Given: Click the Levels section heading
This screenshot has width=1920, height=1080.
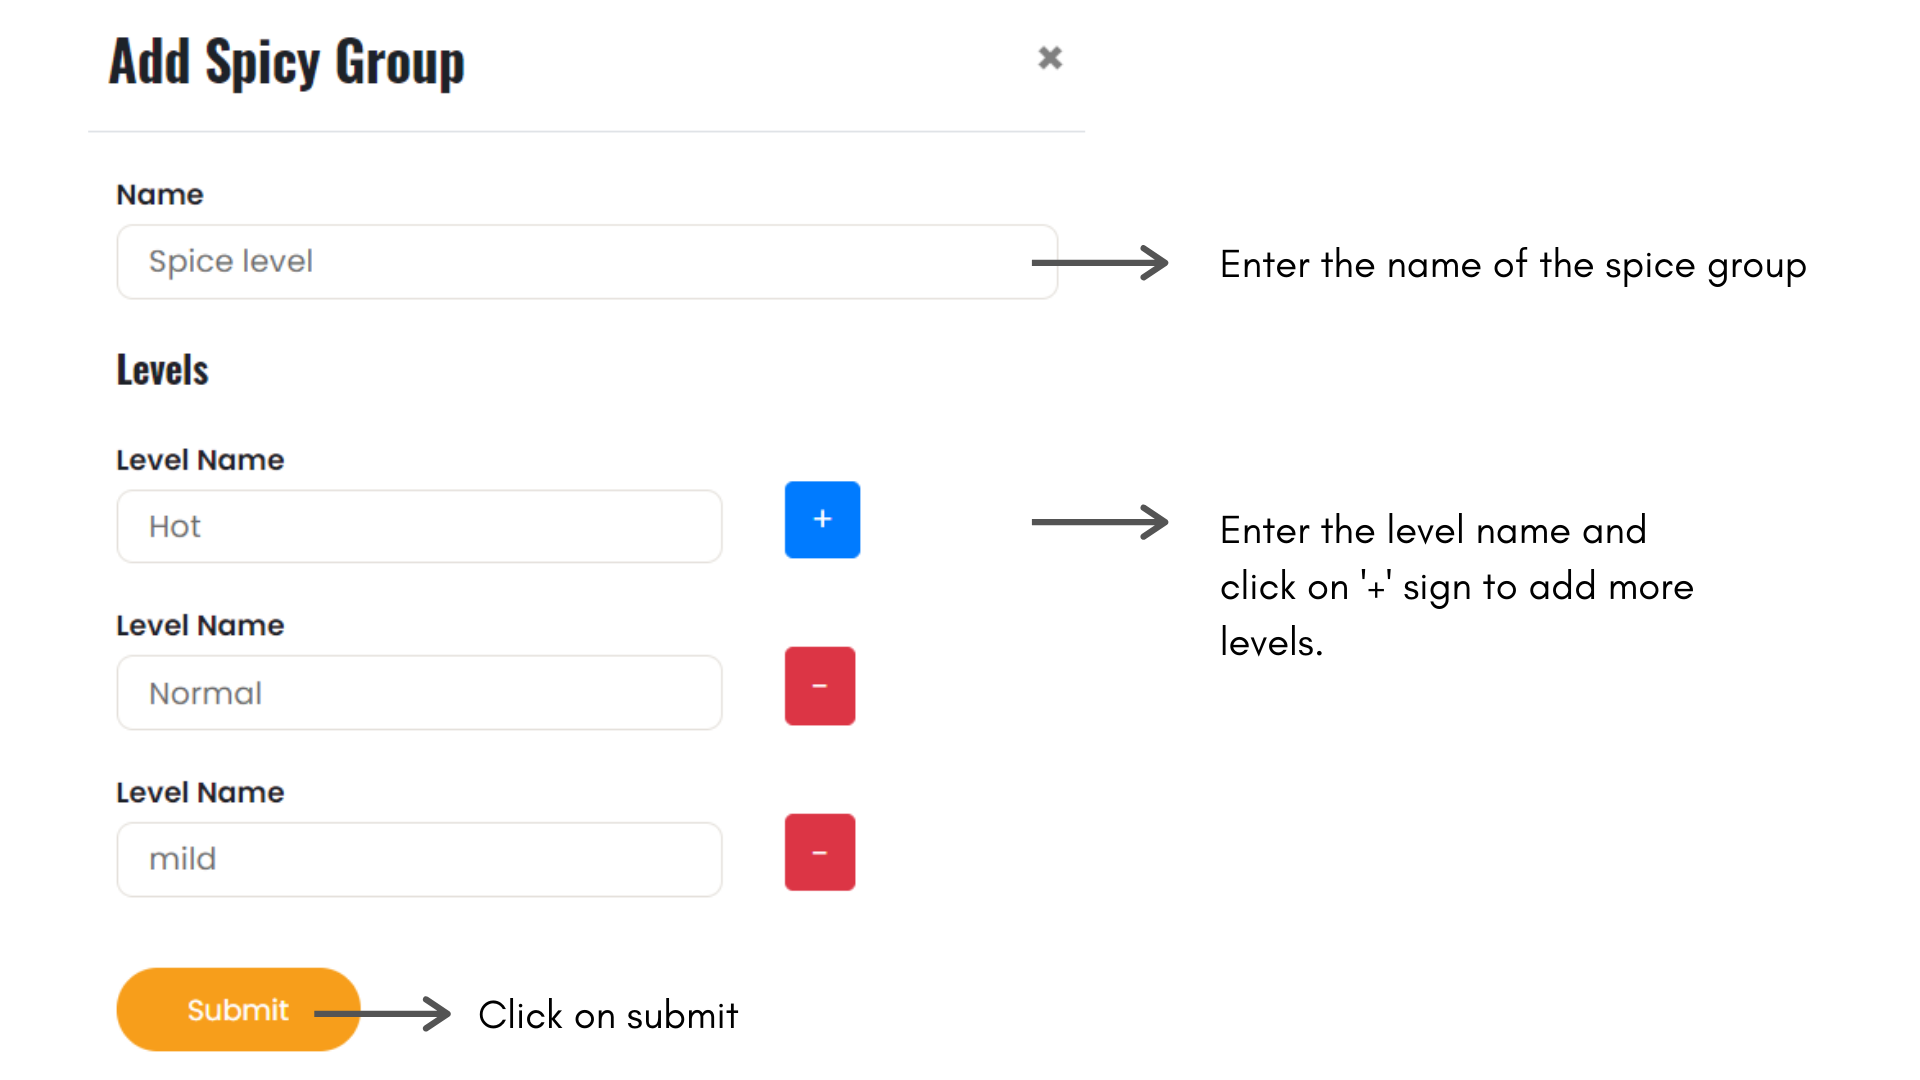Looking at the screenshot, I should (x=162, y=370).
